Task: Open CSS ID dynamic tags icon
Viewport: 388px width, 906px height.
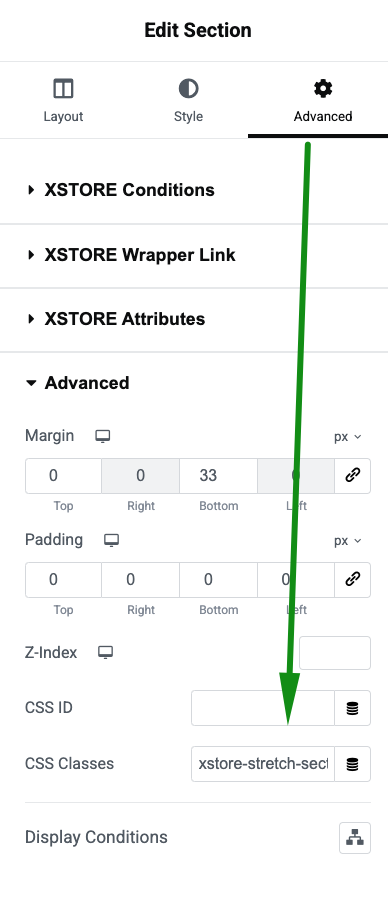Action: (352, 708)
